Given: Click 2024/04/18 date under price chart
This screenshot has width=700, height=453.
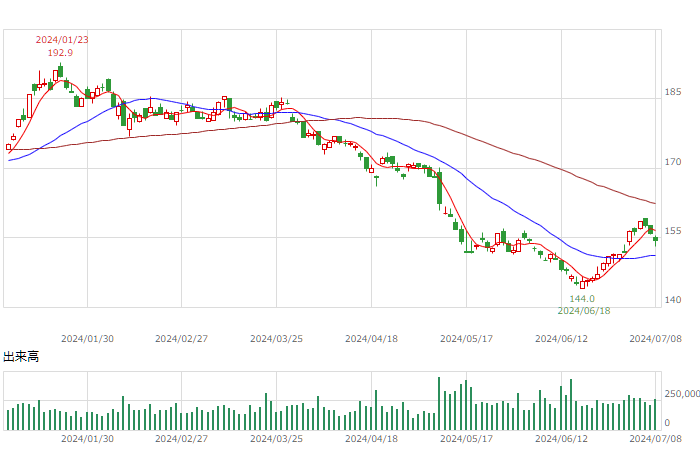Looking at the screenshot, I should click(x=371, y=339).
